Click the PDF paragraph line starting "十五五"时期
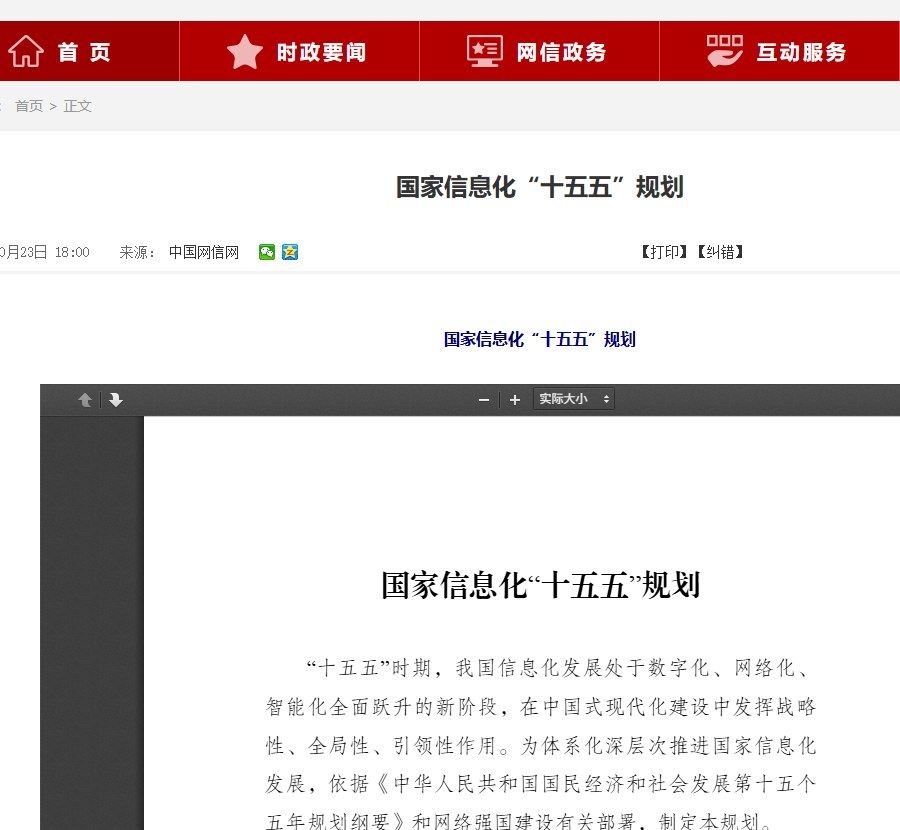Screen dimensions: 900x830 click(x=558, y=668)
